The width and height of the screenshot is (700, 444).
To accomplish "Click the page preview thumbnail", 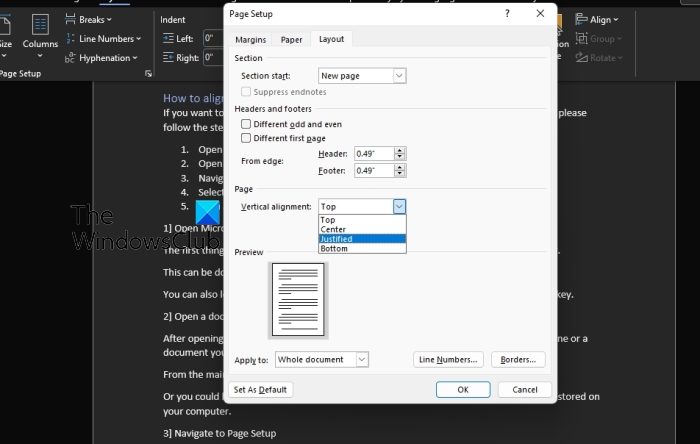I will click(298, 299).
